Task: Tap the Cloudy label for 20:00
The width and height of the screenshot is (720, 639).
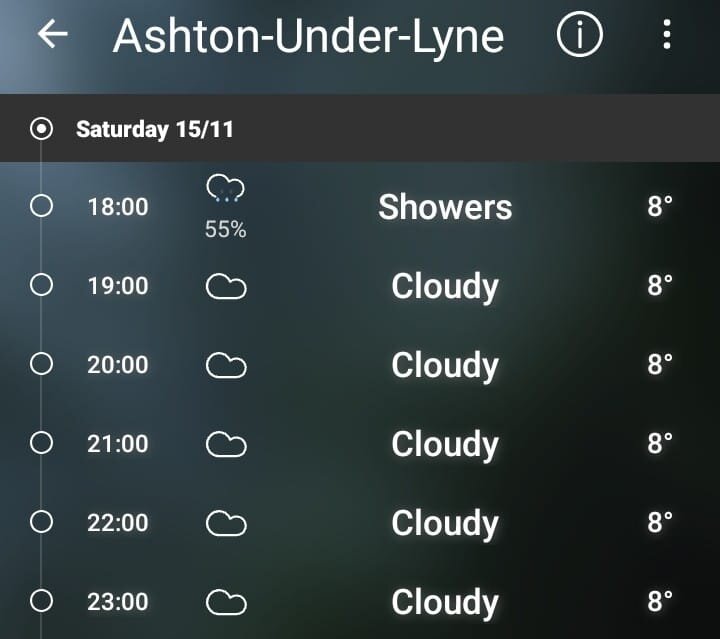Action: click(x=445, y=365)
